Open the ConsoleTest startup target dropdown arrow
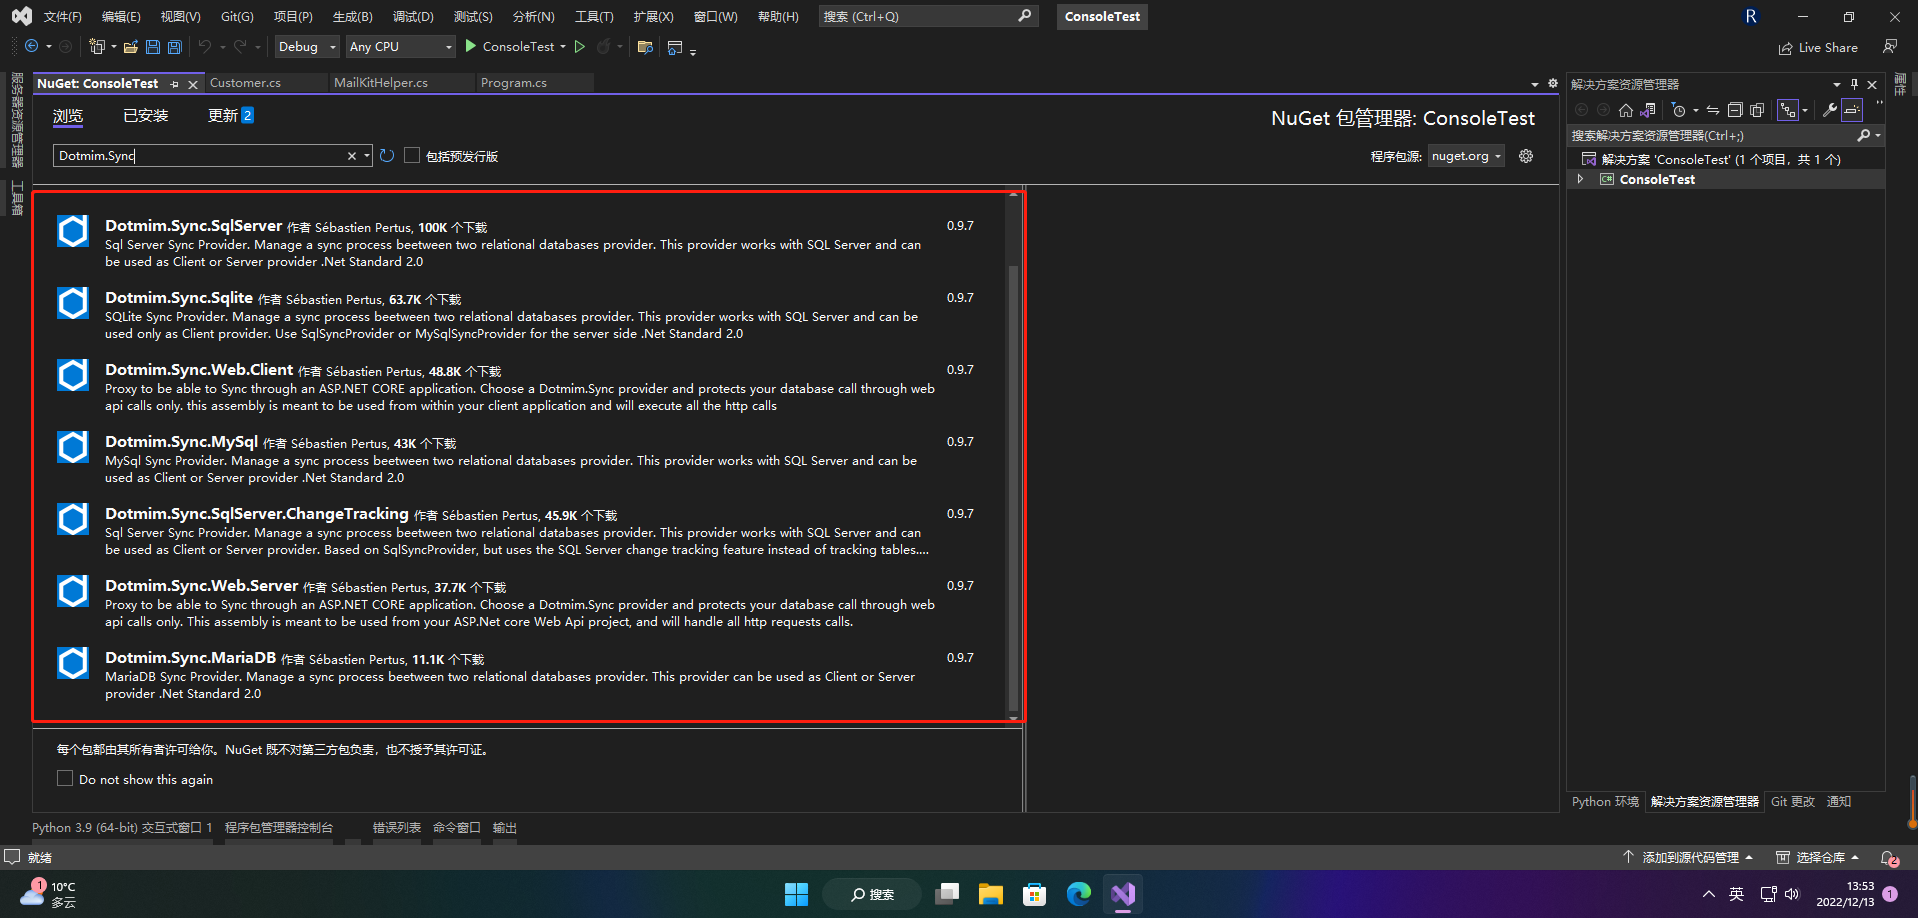Screen dimensions: 1918x918 click(x=563, y=47)
